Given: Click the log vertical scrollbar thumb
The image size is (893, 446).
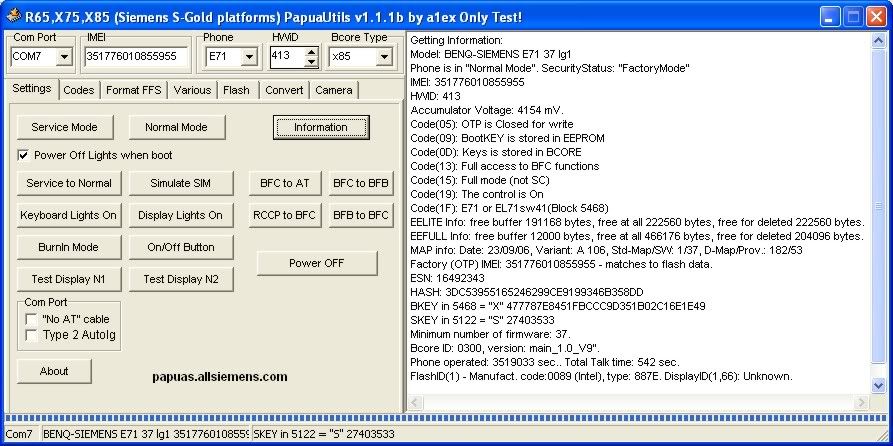Looking at the screenshot, I should (x=879, y=206).
